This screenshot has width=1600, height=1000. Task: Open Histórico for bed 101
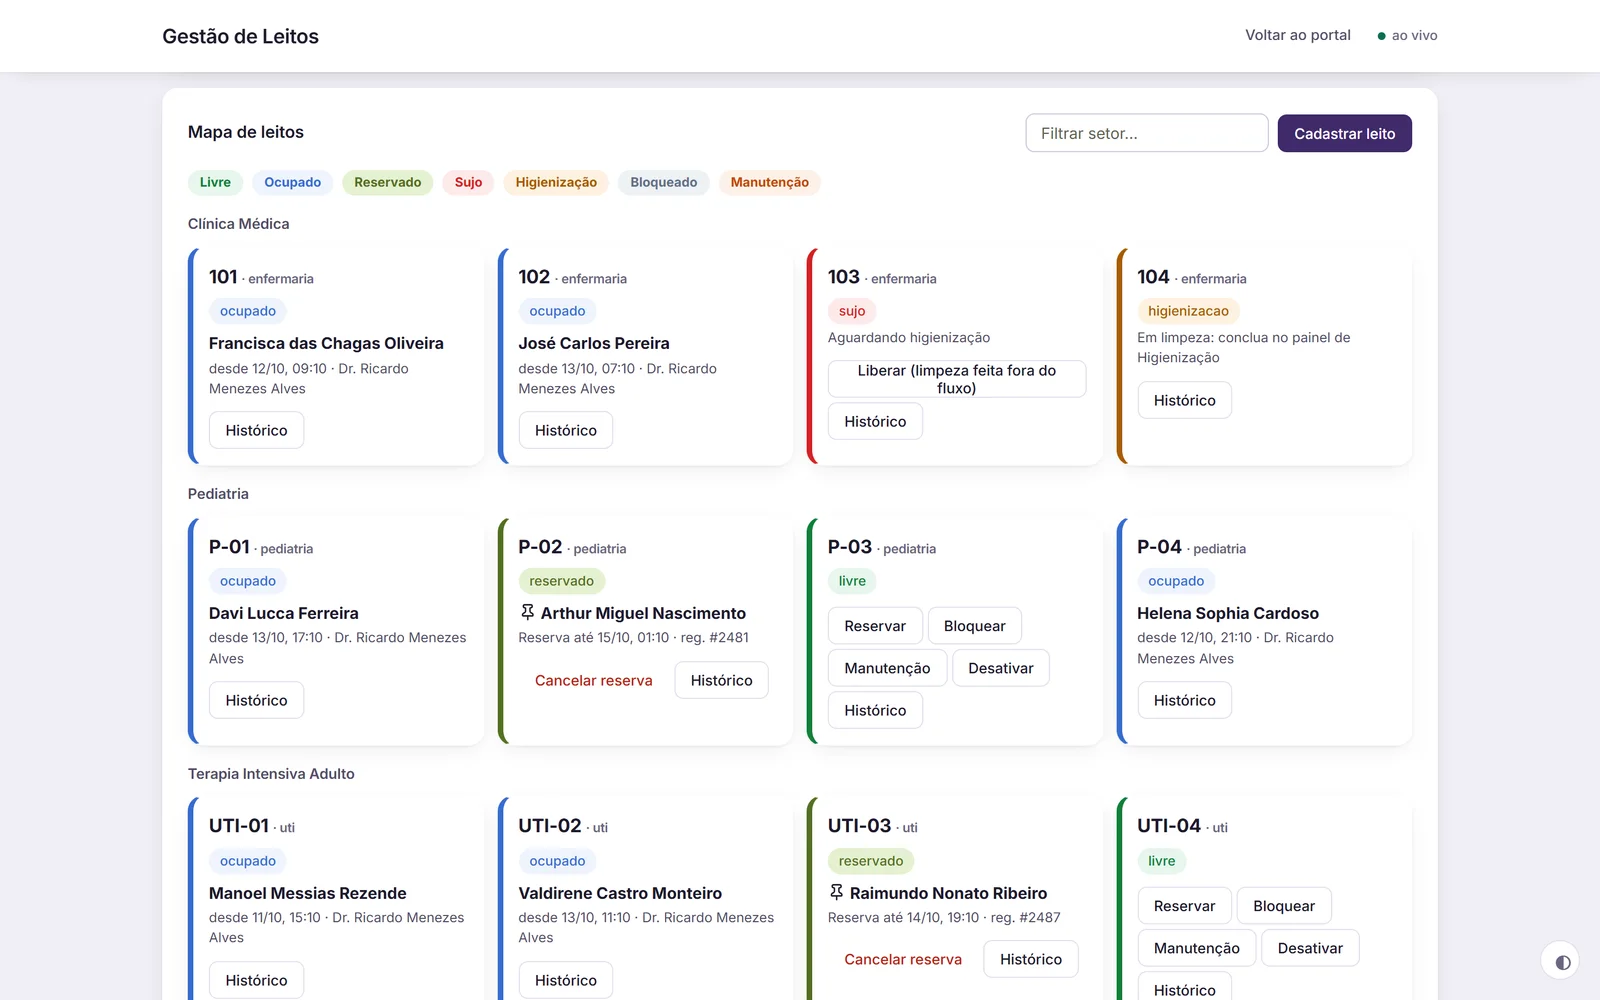(256, 430)
